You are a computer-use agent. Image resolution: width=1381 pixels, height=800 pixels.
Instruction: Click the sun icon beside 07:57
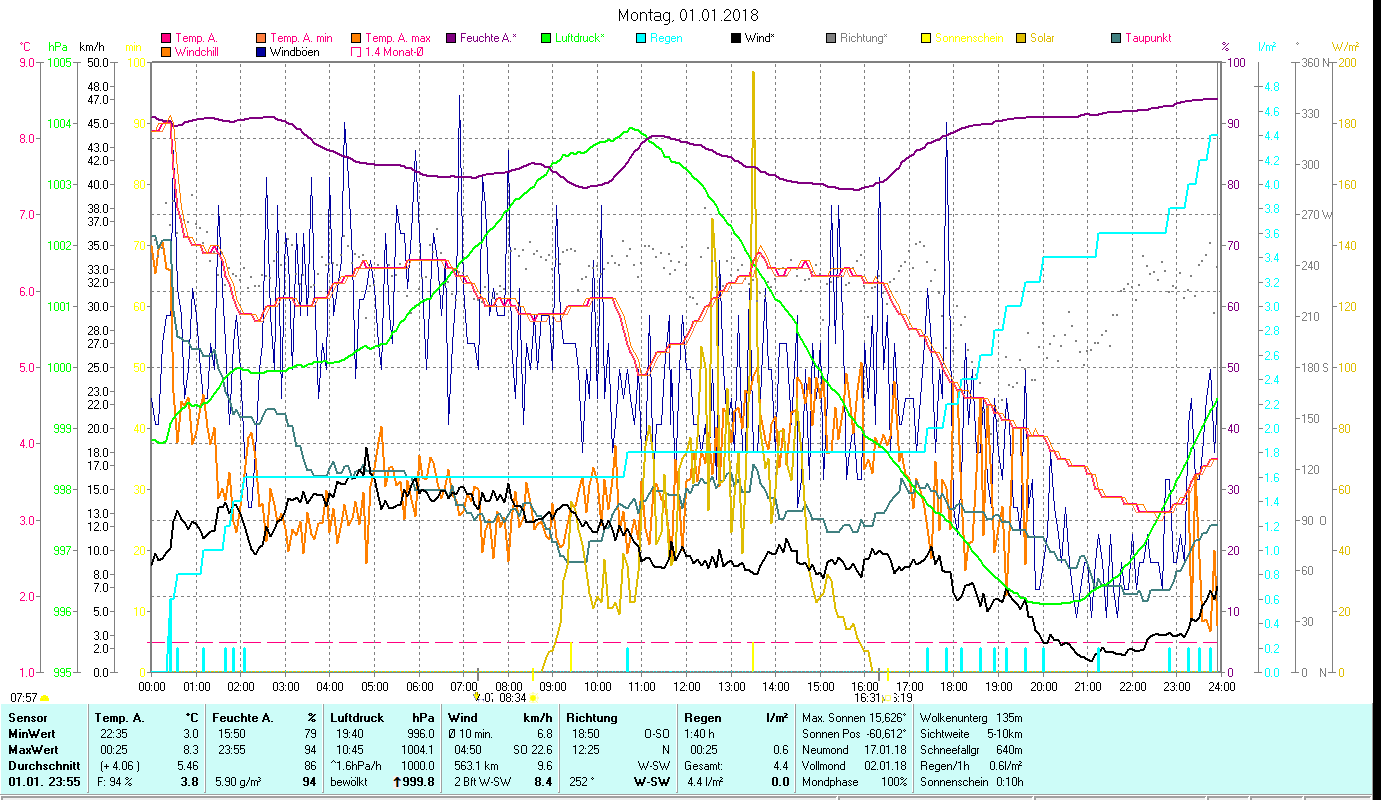(44, 697)
